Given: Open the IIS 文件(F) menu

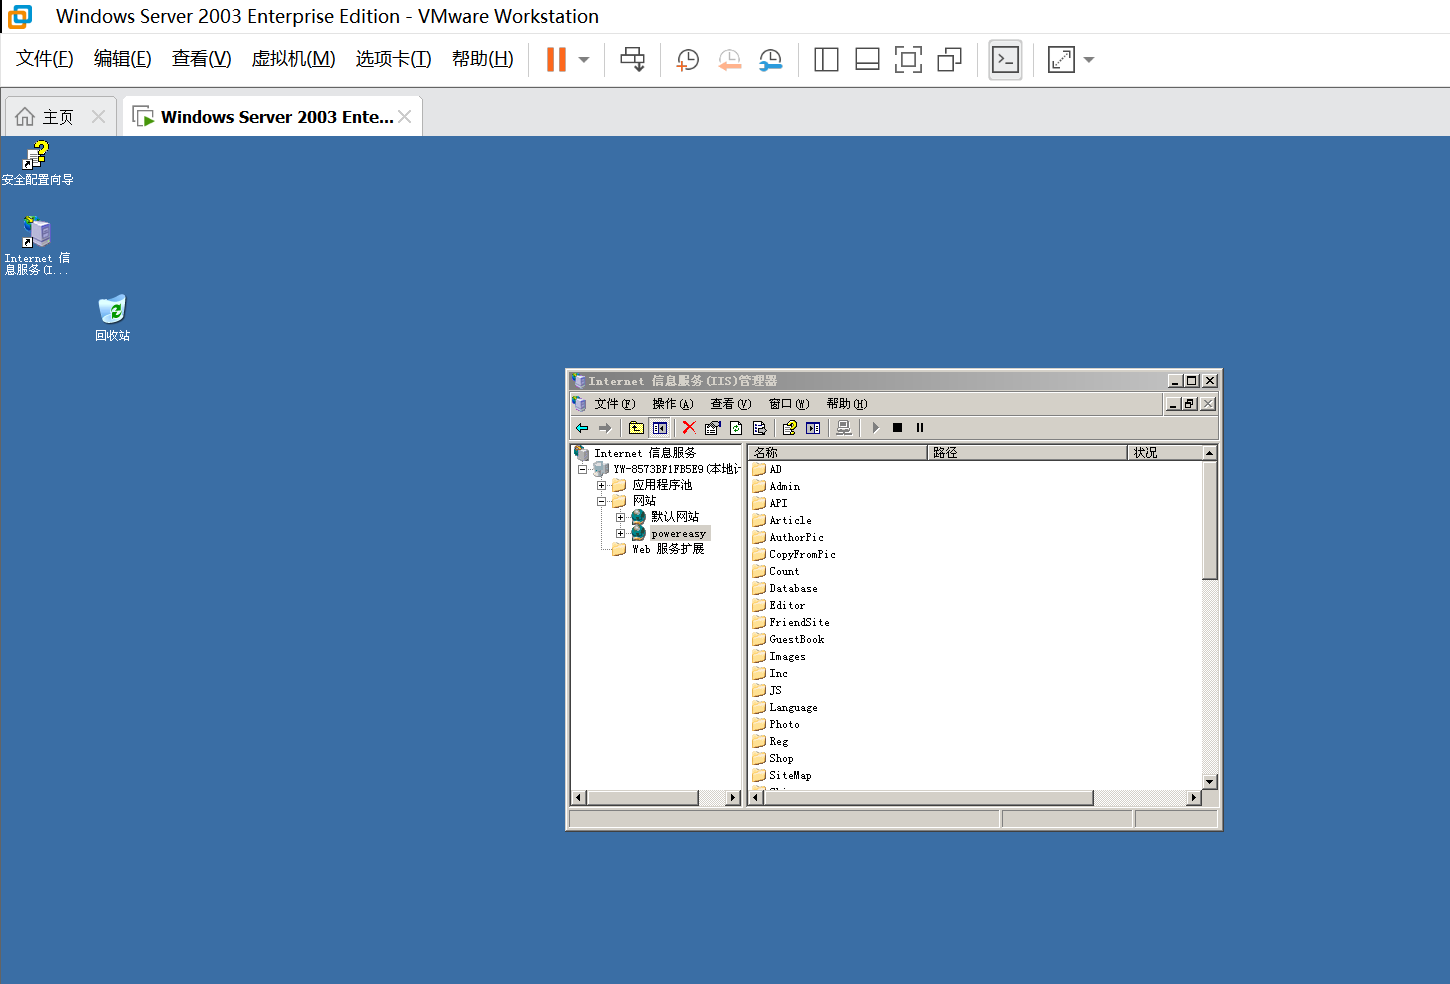Looking at the screenshot, I should [615, 404].
